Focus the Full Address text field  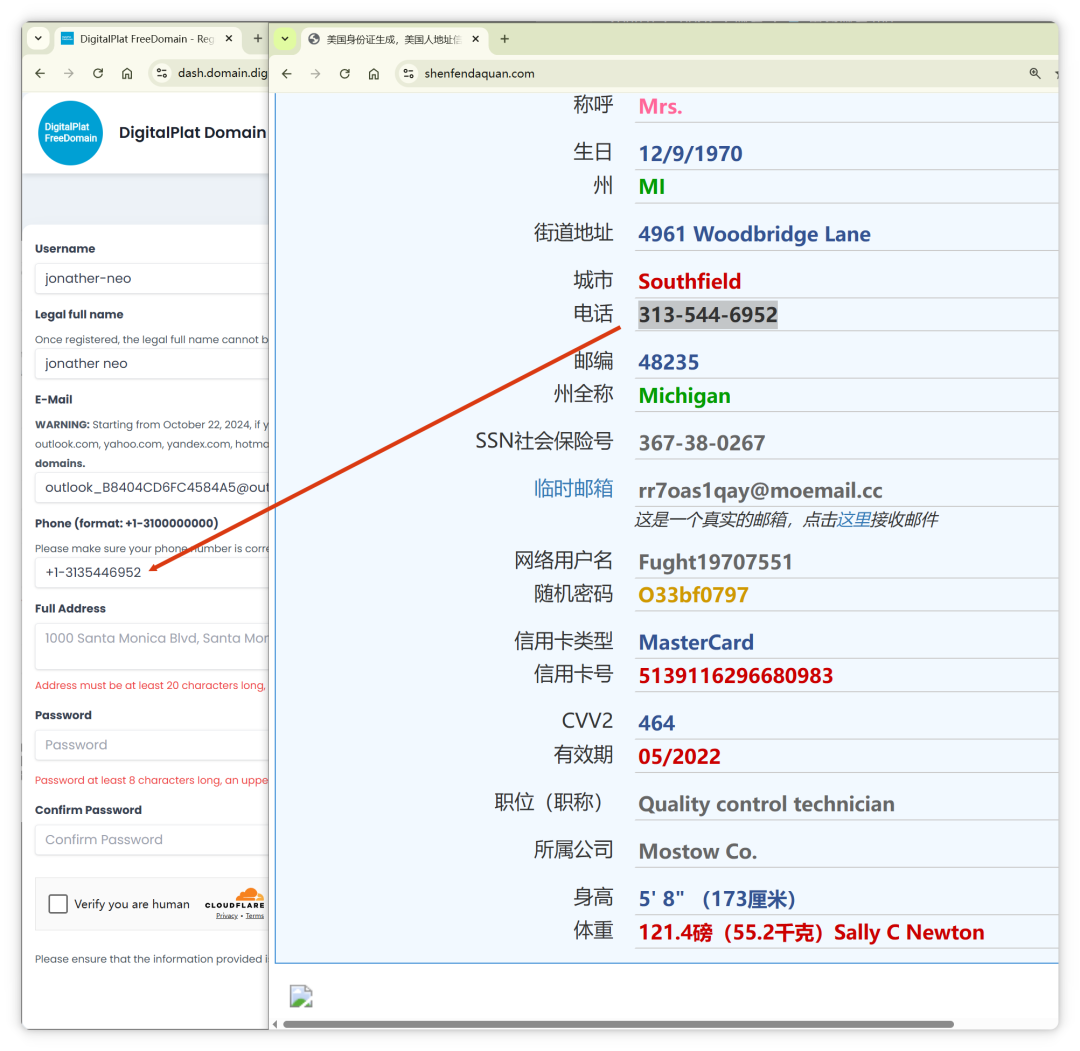[152, 646]
